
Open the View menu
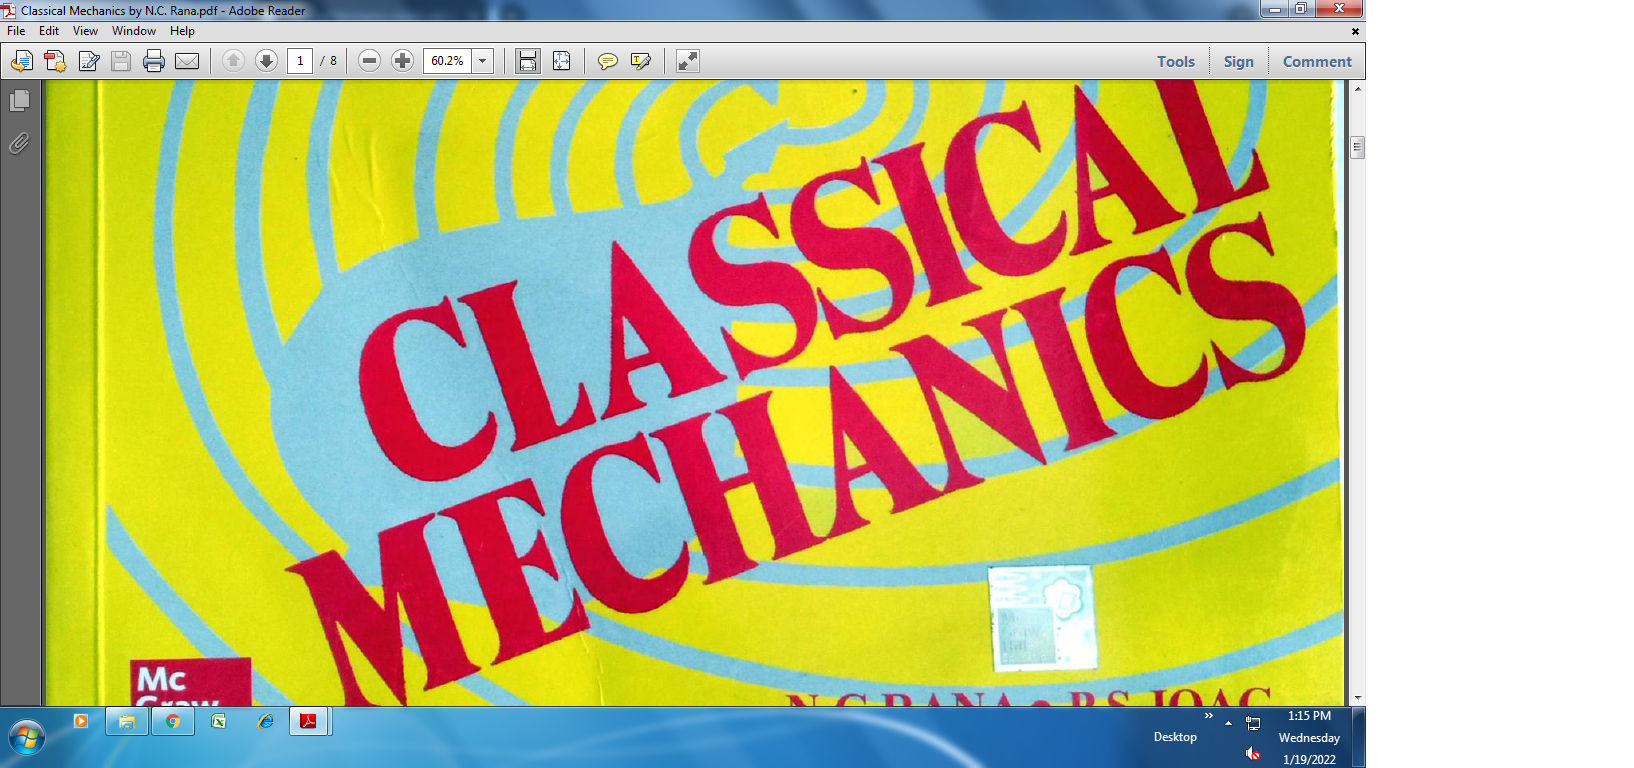[x=85, y=31]
